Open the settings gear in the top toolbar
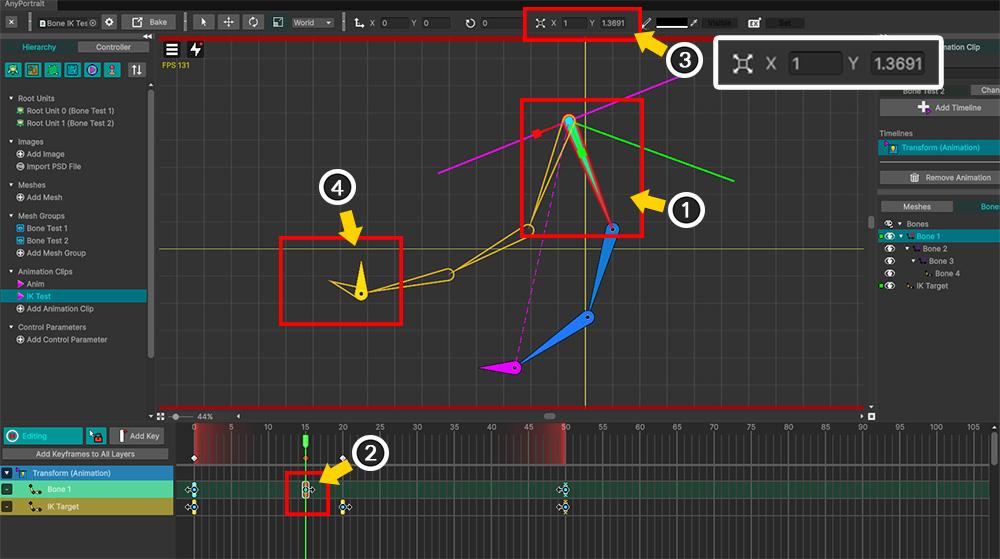 [x=109, y=22]
